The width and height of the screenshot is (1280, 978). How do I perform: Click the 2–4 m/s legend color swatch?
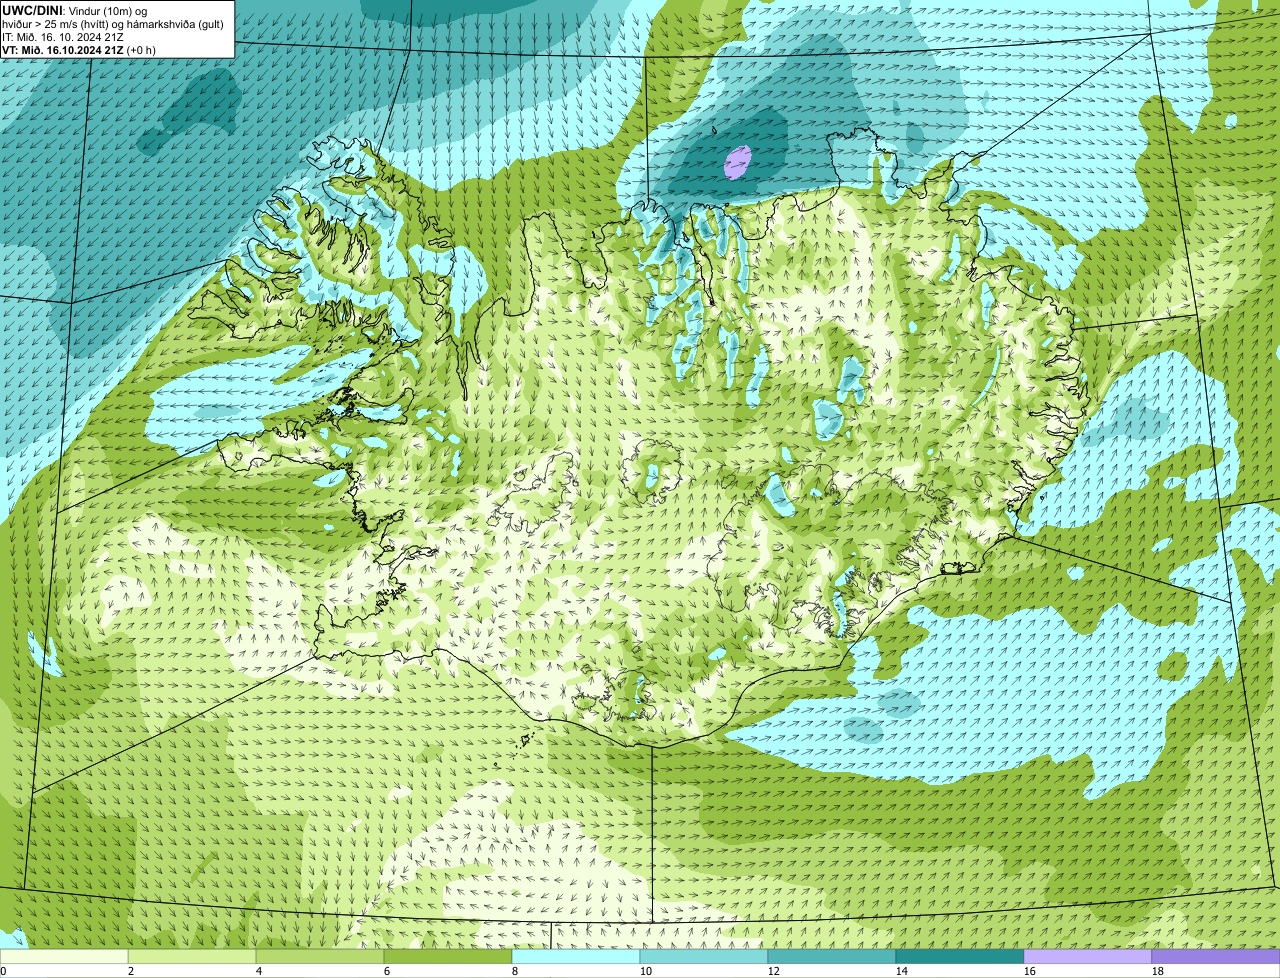[192, 956]
